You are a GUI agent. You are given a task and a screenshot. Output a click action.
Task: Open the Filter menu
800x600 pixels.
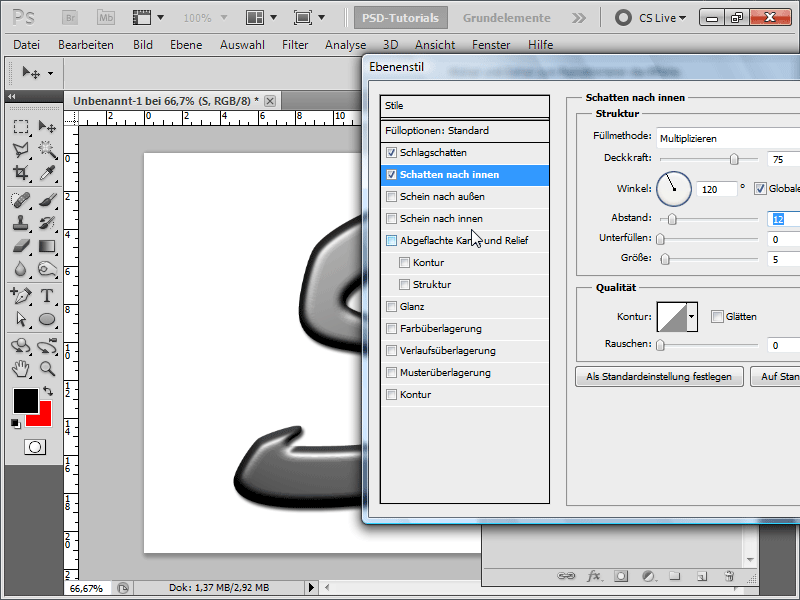295,45
